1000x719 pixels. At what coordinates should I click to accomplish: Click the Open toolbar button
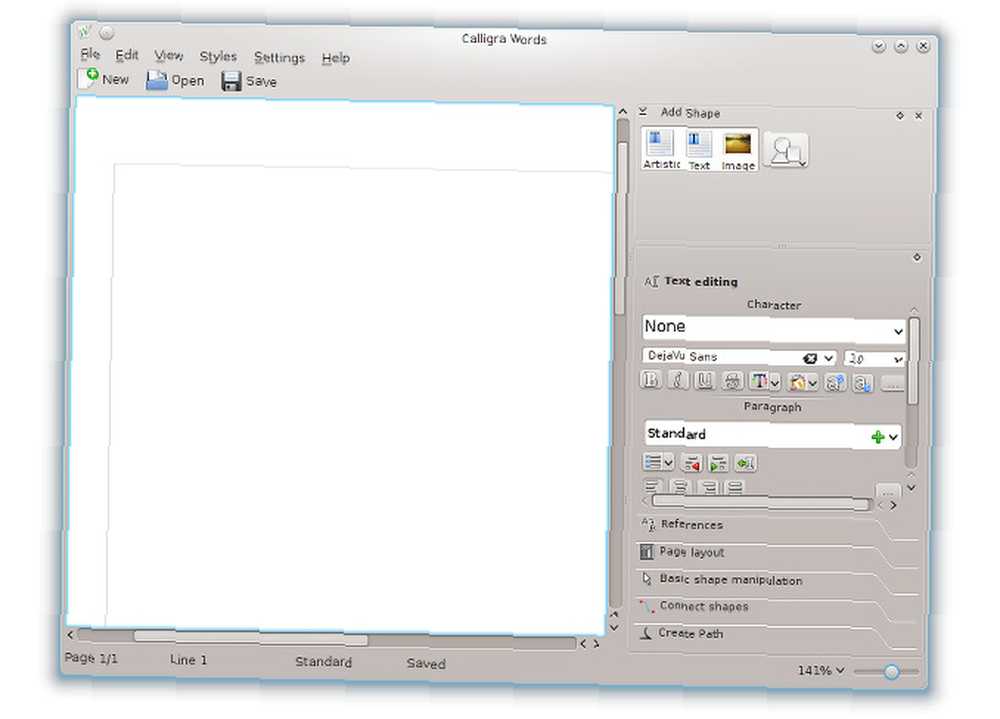click(x=175, y=80)
